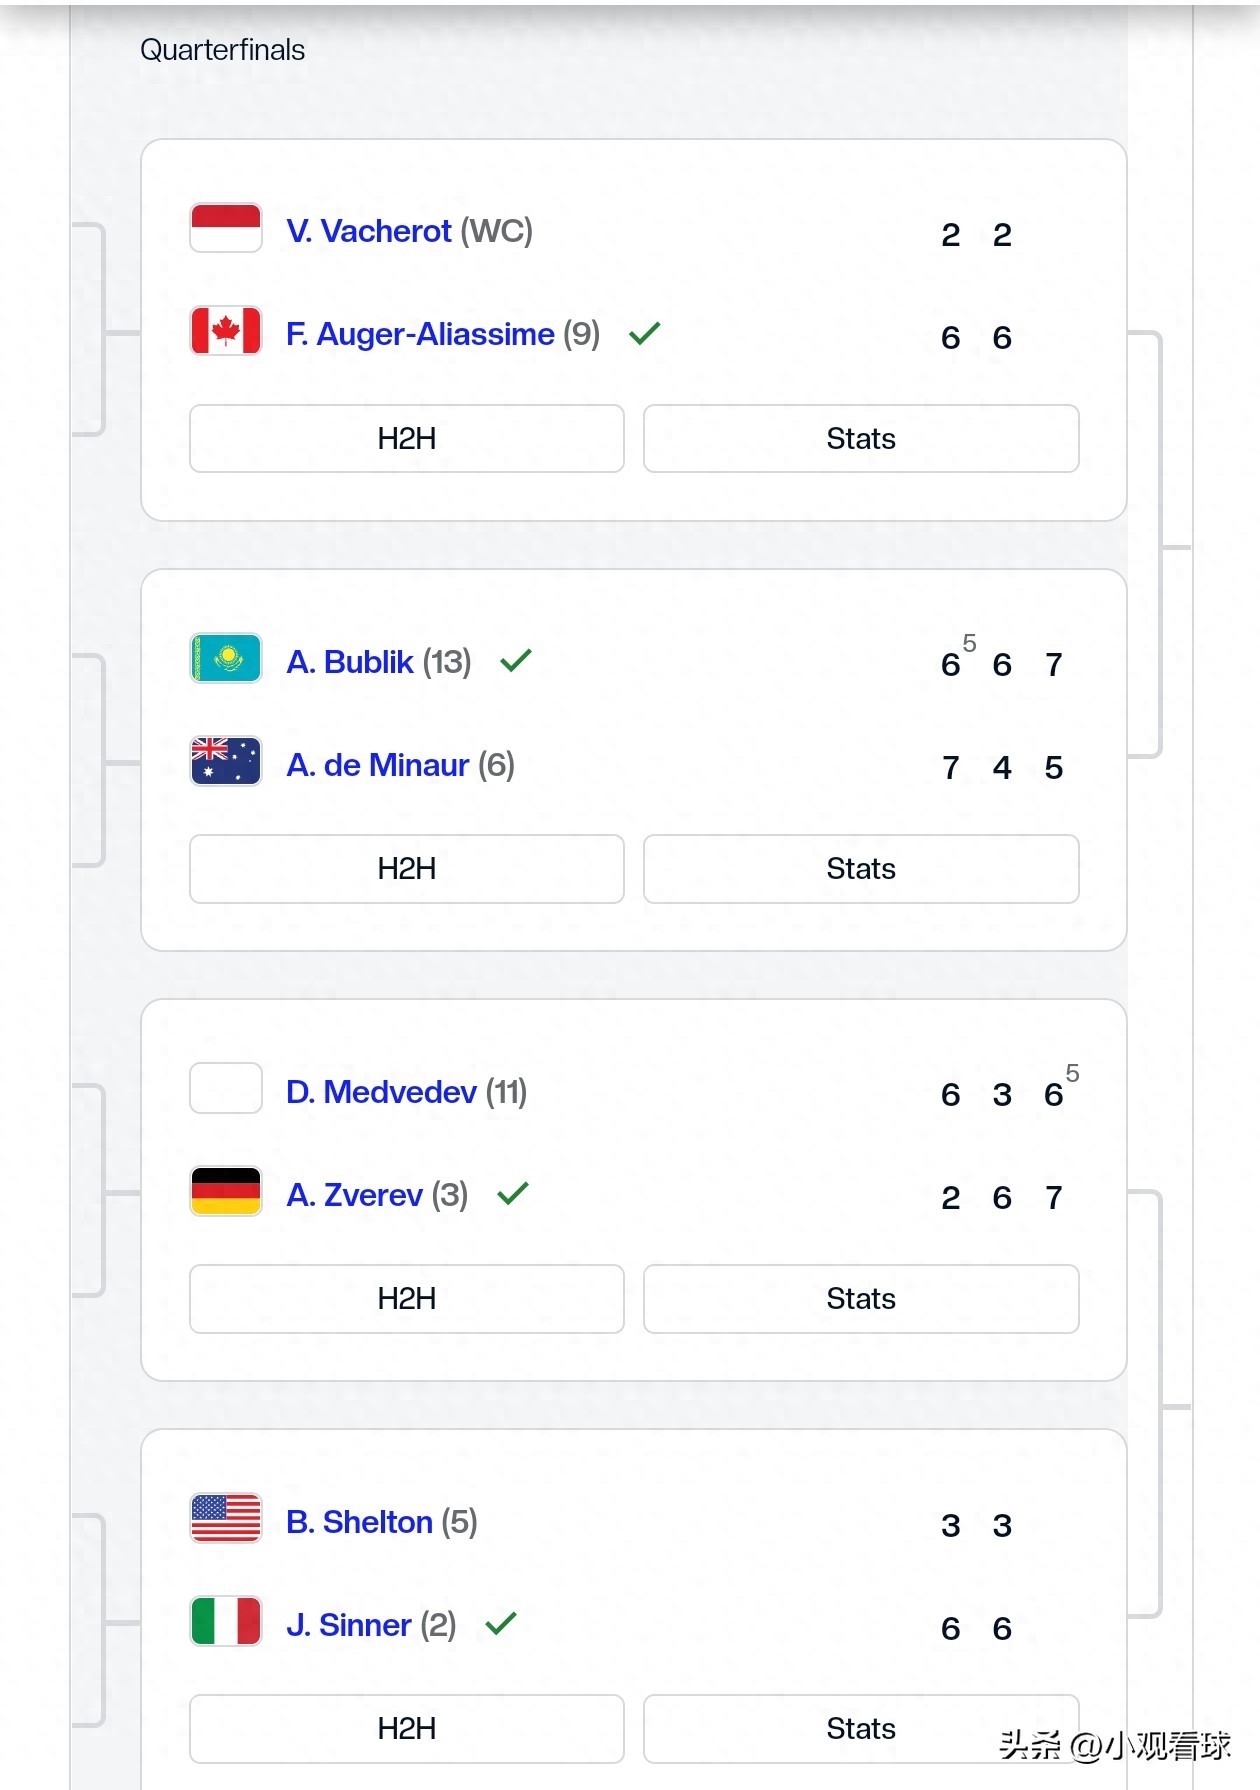Show H2H for Bublik vs de Minaur
1260x1790 pixels.
[406, 869]
